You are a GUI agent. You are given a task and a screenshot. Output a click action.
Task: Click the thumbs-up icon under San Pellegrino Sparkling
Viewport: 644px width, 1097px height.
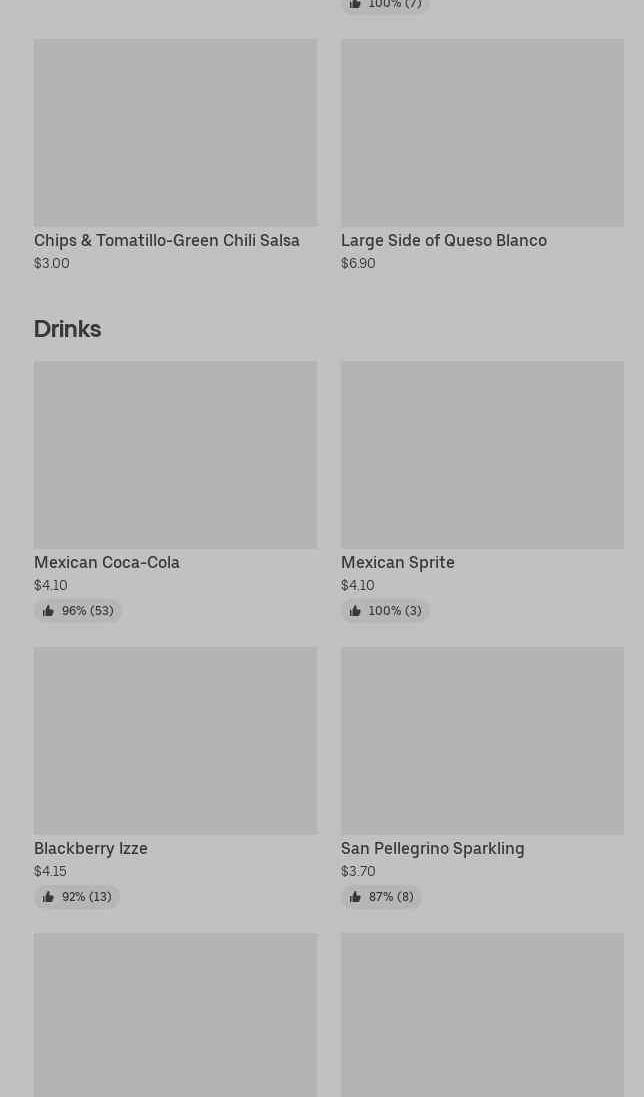click(x=355, y=897)
